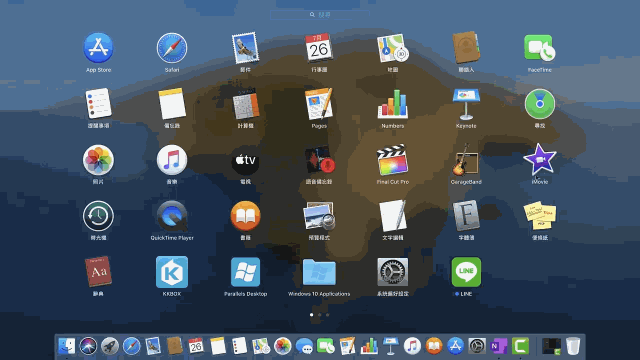This screenshot has height=360, width=640.
Task: Open Keynote from the Dock
Action: click(391, 346)
